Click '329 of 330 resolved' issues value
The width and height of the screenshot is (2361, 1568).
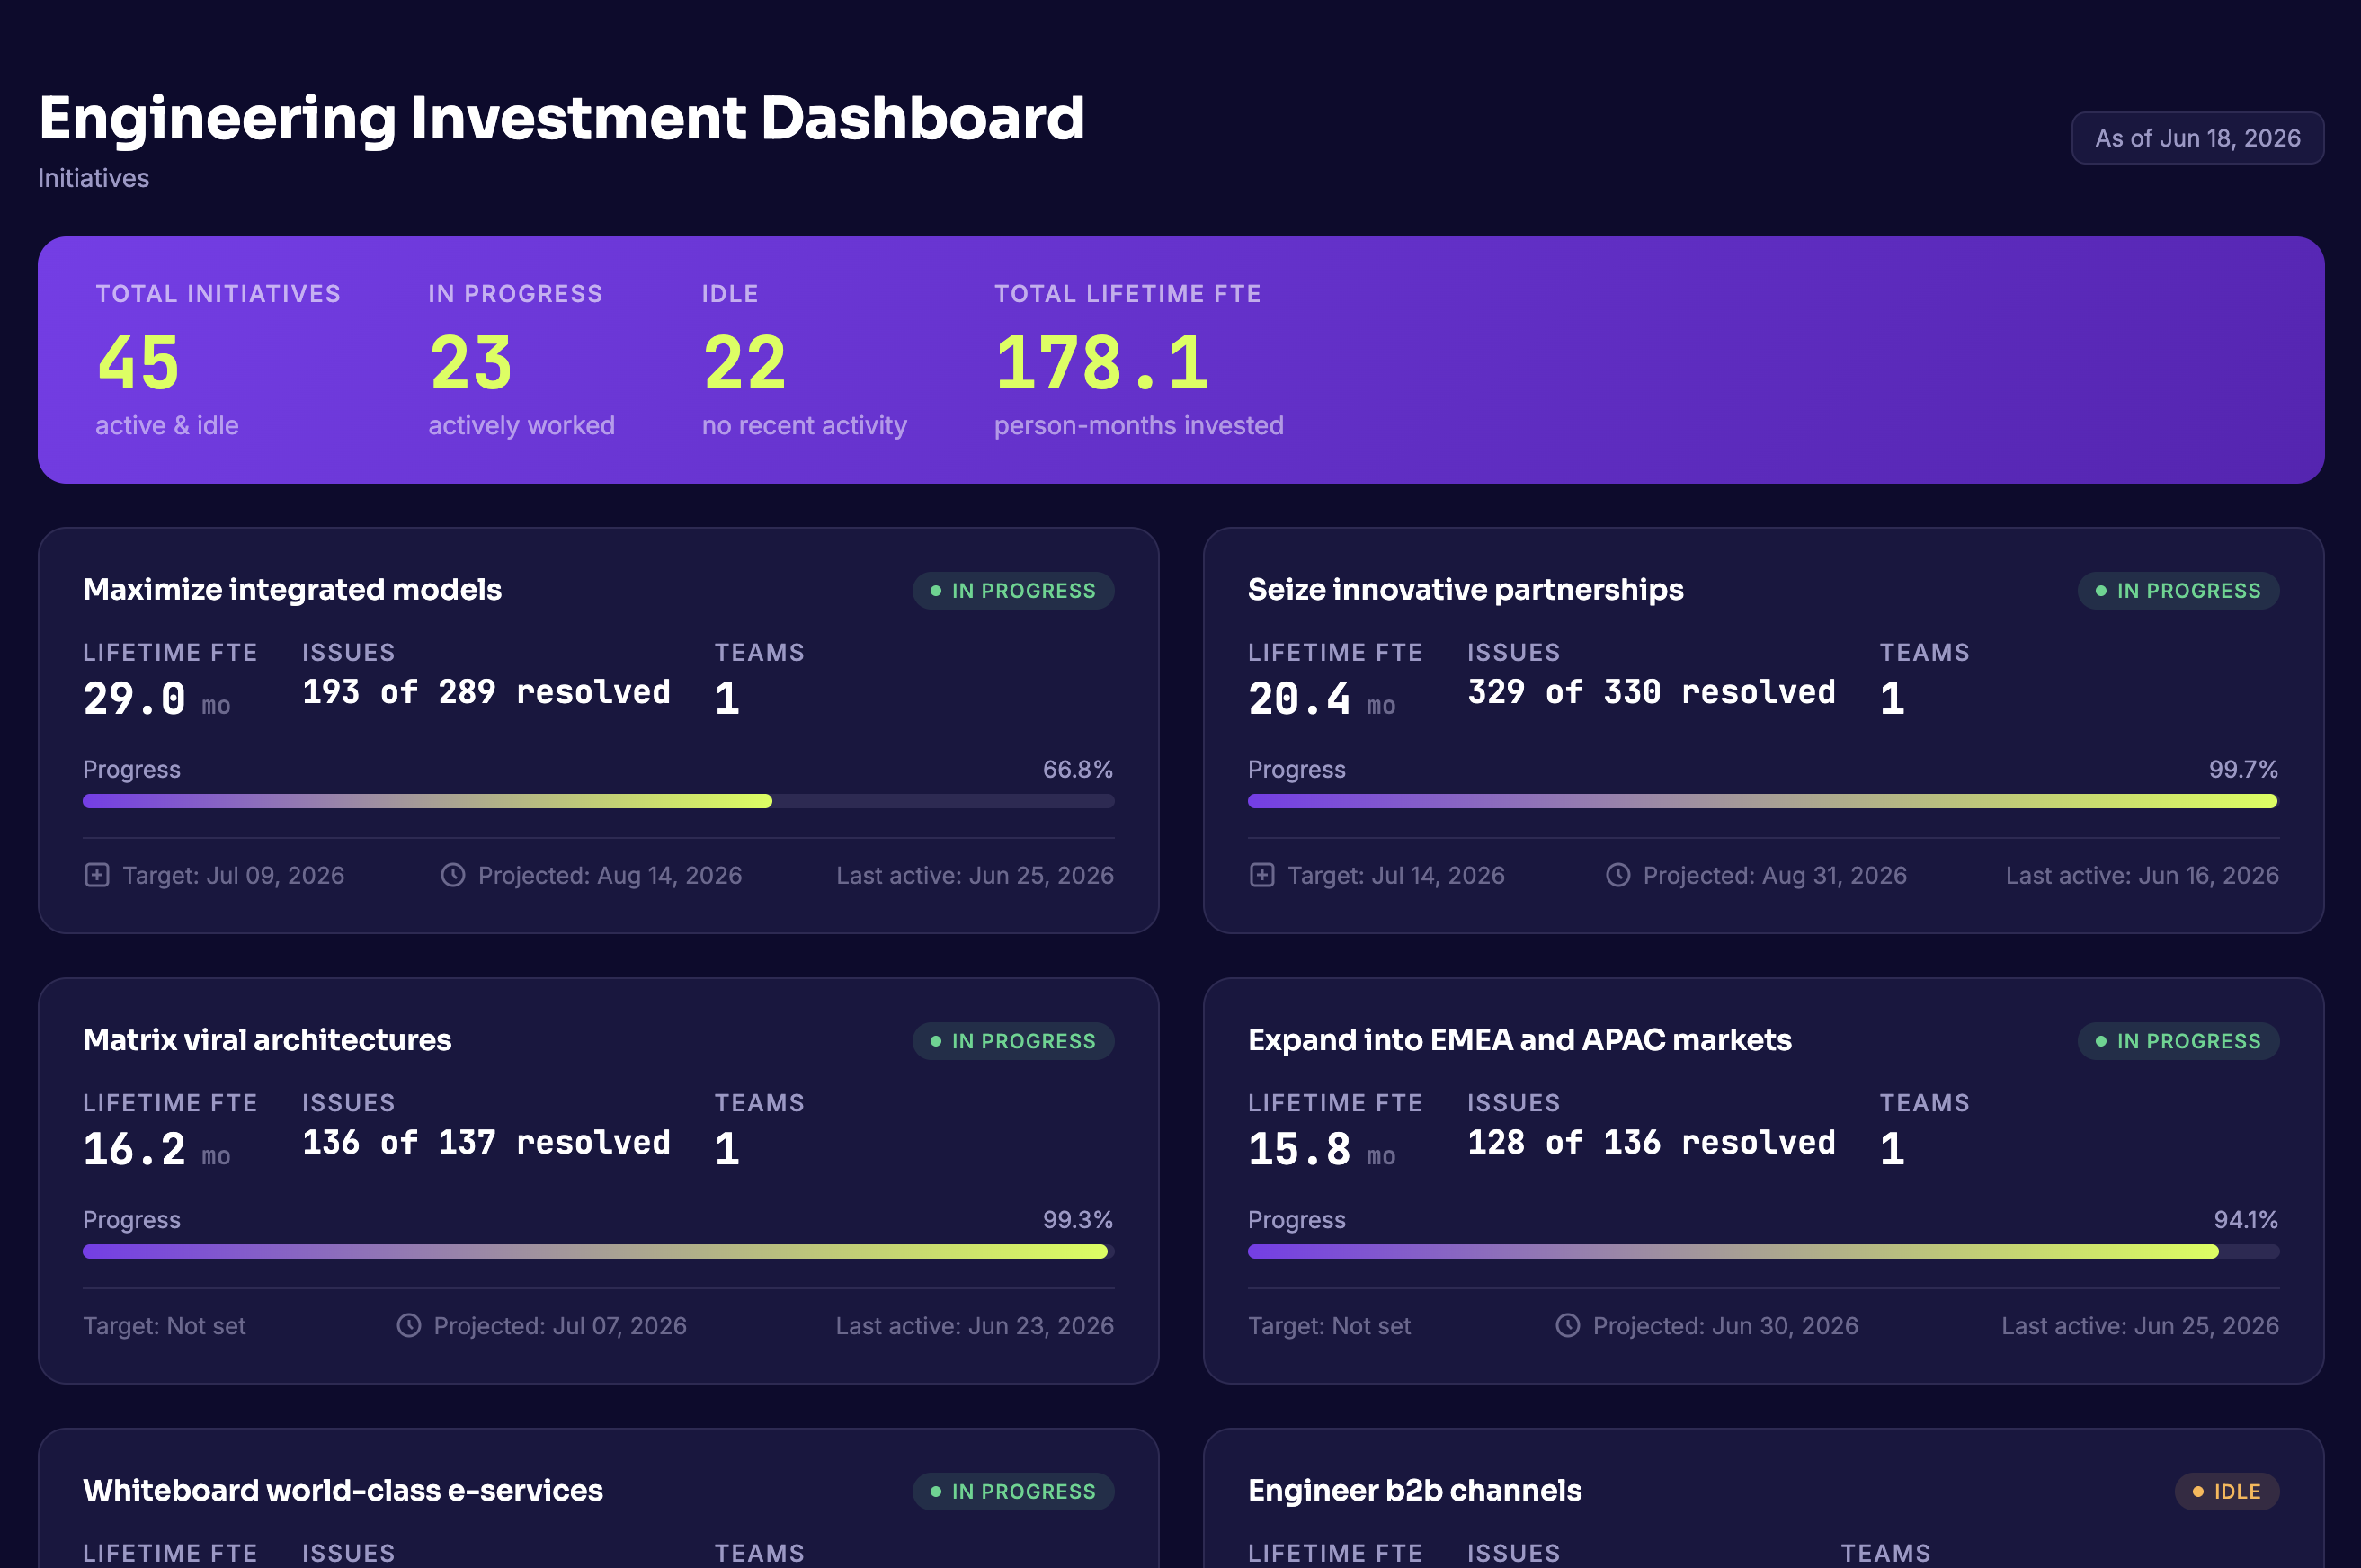1651,691
